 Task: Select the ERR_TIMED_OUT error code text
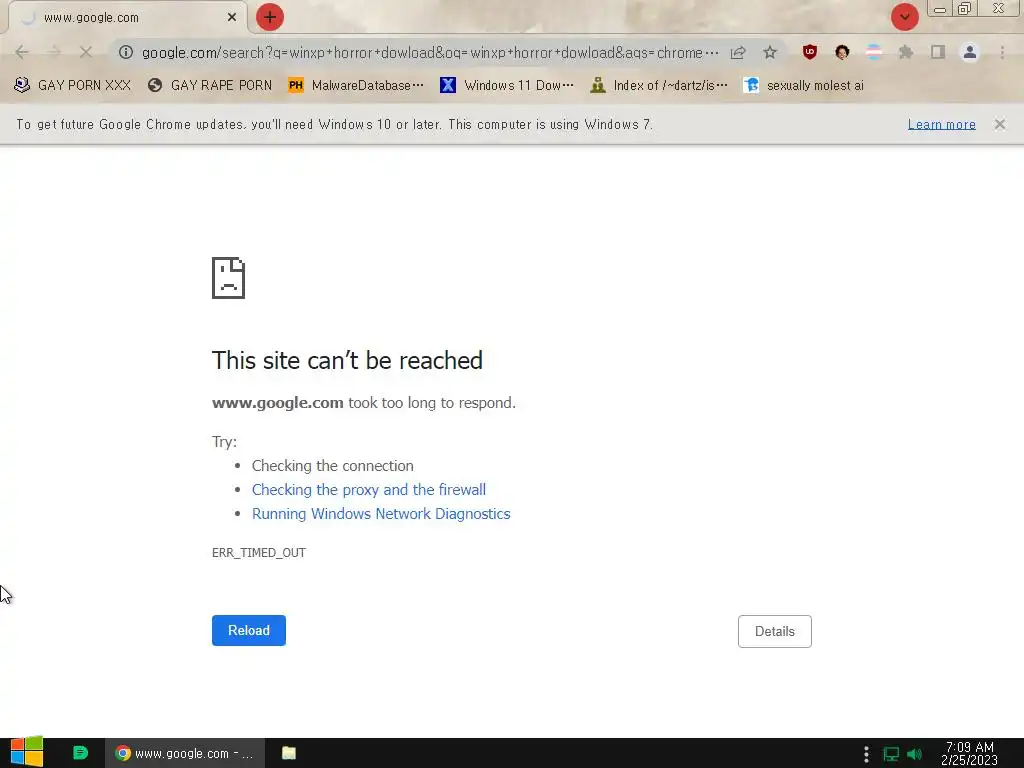259,552
